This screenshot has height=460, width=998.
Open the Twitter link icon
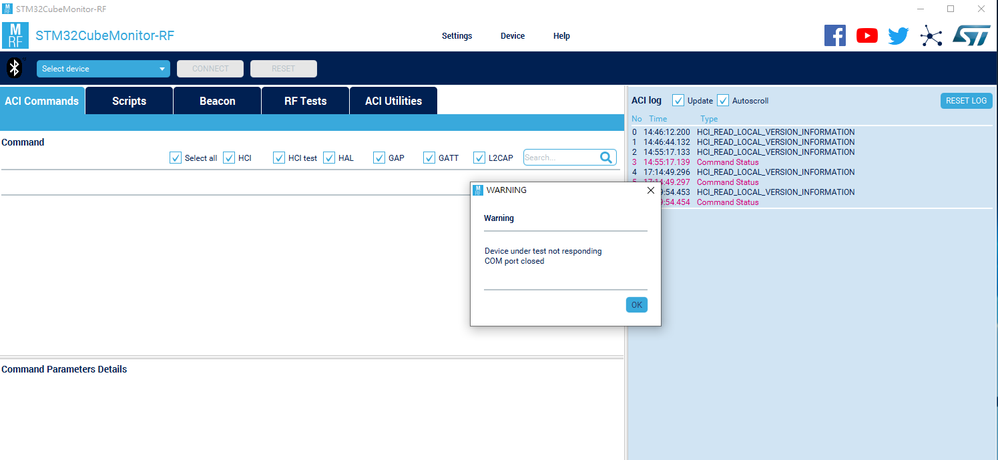point(898,36)
